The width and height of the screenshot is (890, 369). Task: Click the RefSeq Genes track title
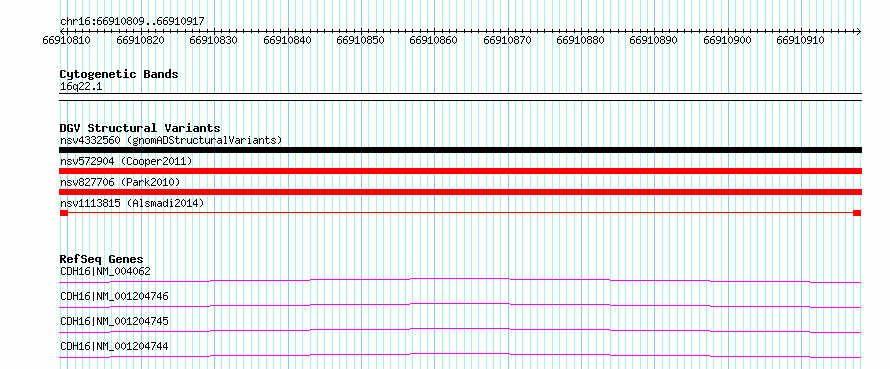(x=101, y=259)
